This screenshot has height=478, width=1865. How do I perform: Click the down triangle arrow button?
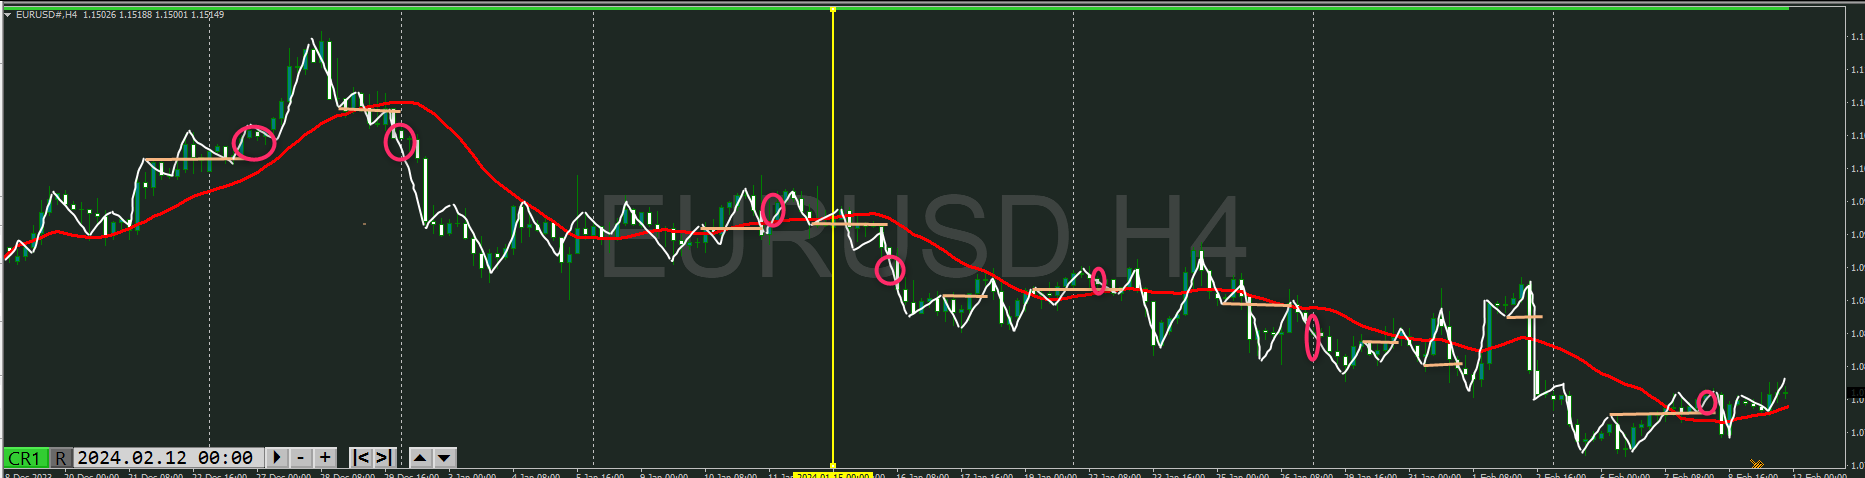pos(445,458)
